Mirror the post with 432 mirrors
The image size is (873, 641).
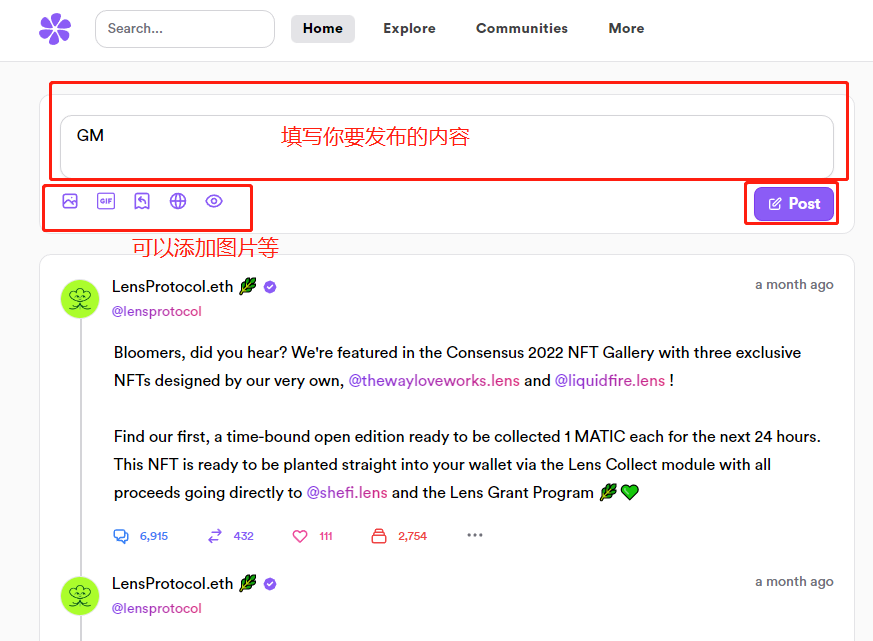pos(215,536)
